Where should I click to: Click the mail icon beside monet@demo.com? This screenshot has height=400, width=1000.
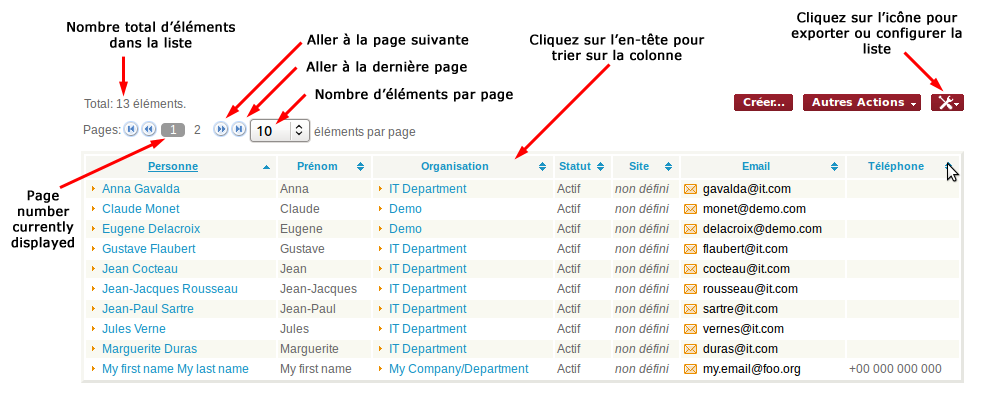pyautogui.click(x=690, y=209)
